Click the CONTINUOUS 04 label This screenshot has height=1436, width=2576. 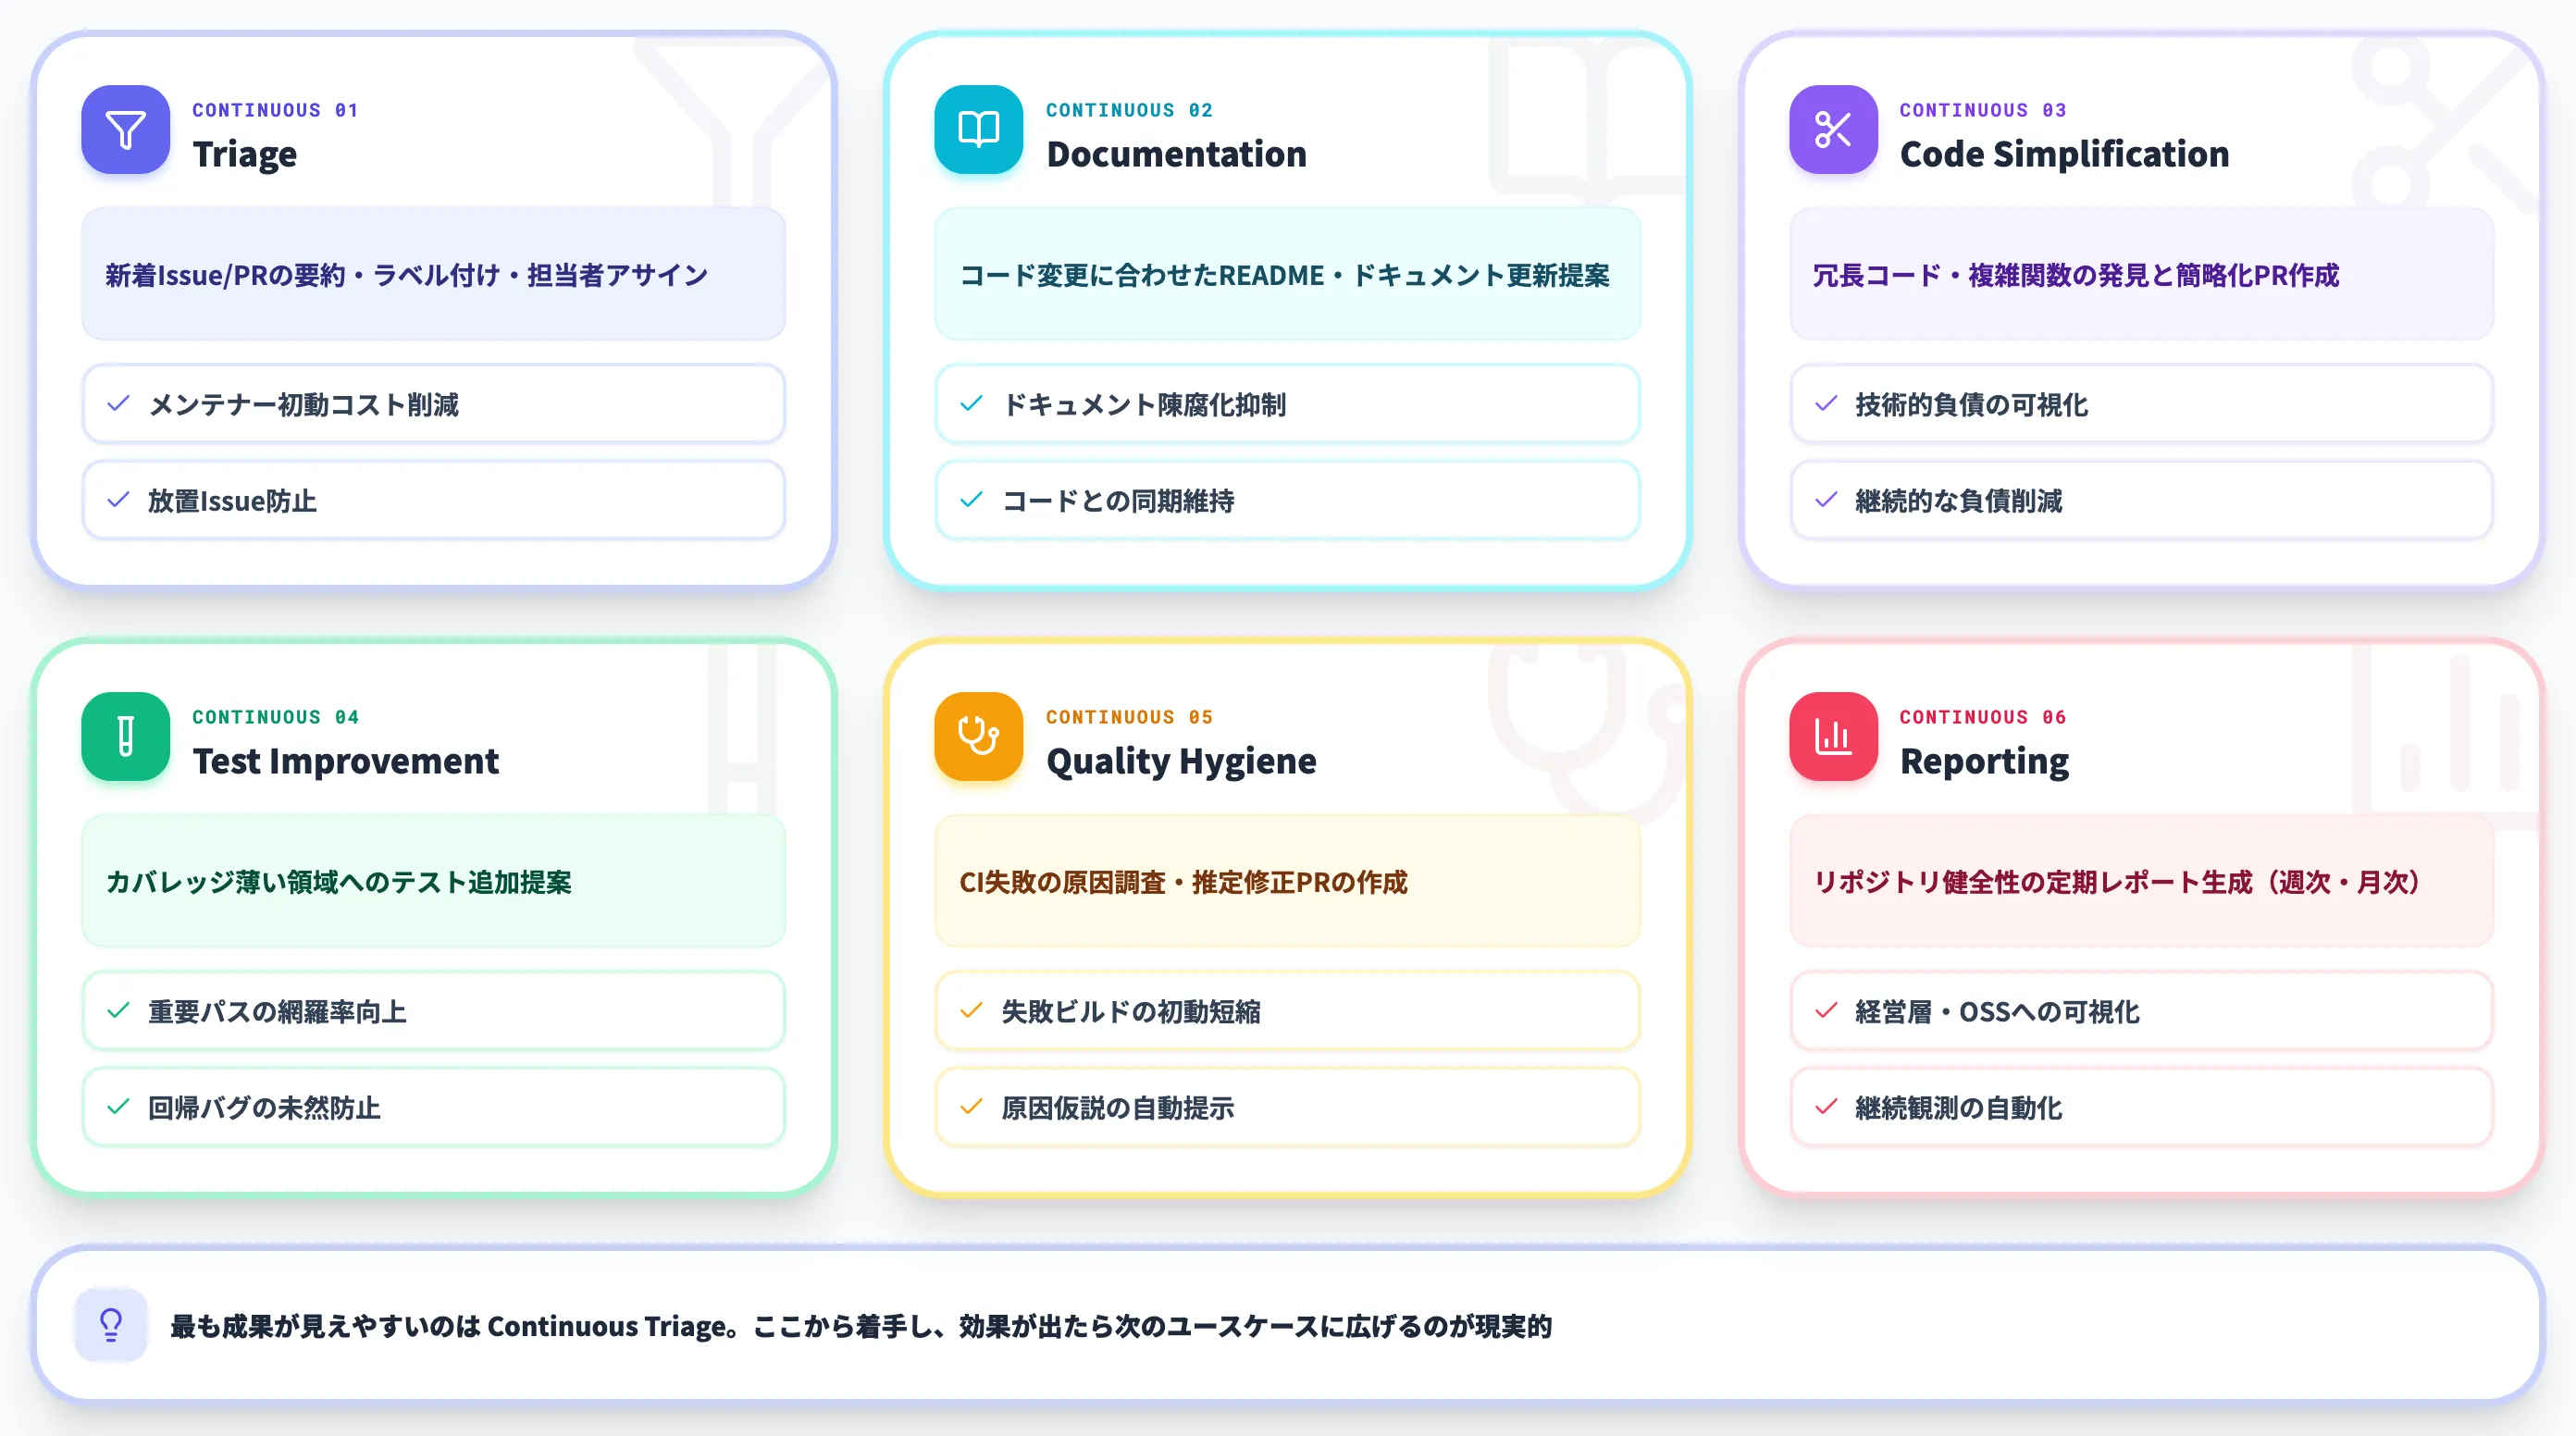[x=275, y=717]
